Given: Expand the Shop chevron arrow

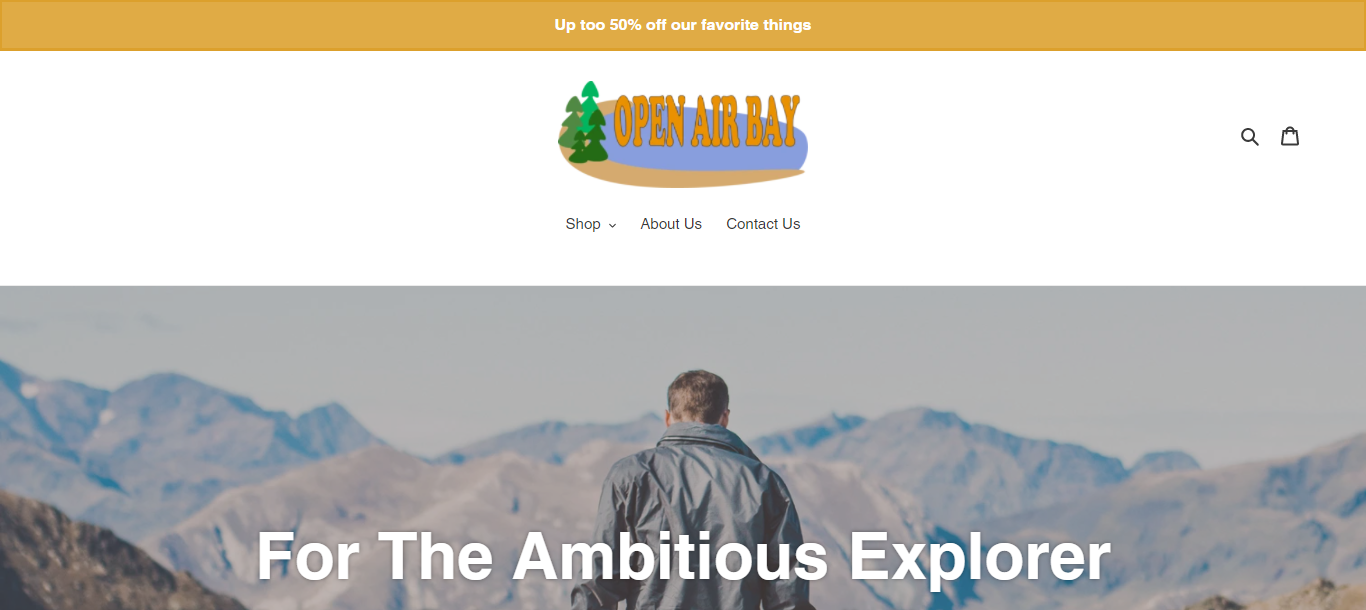Looking at the screenshot, I should (x=612, y=225).
